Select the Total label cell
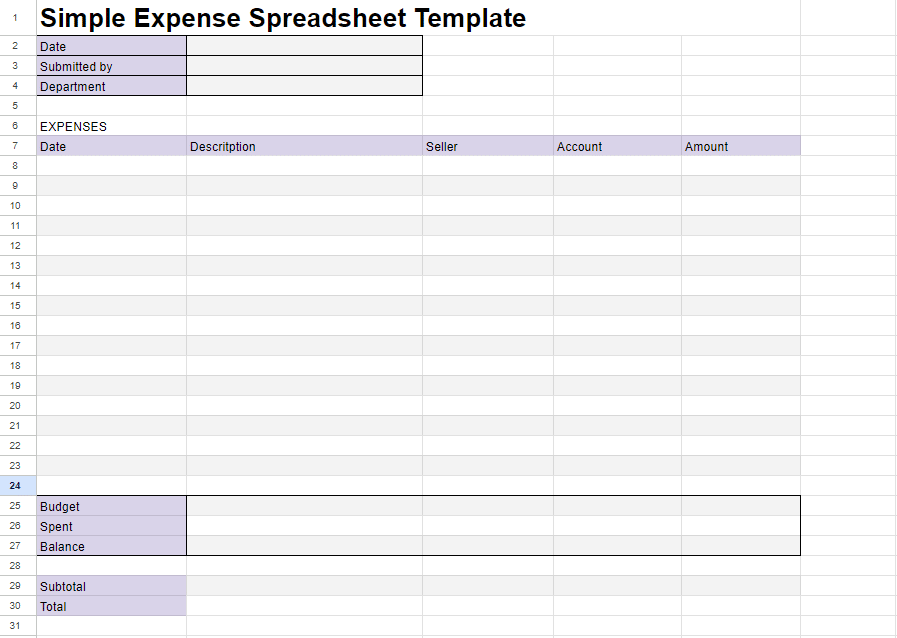Viewport: 897px width, 638px height. coord(112,606)
